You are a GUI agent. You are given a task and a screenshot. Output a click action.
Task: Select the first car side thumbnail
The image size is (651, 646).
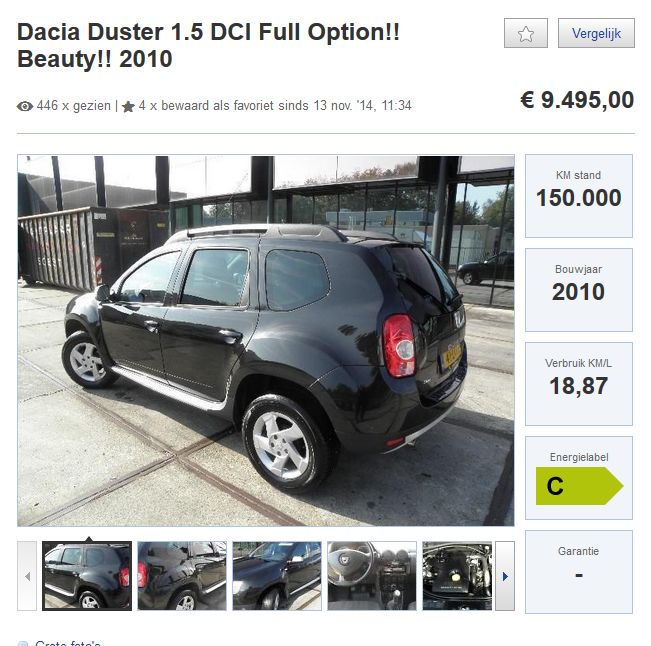tap(87, 576)
